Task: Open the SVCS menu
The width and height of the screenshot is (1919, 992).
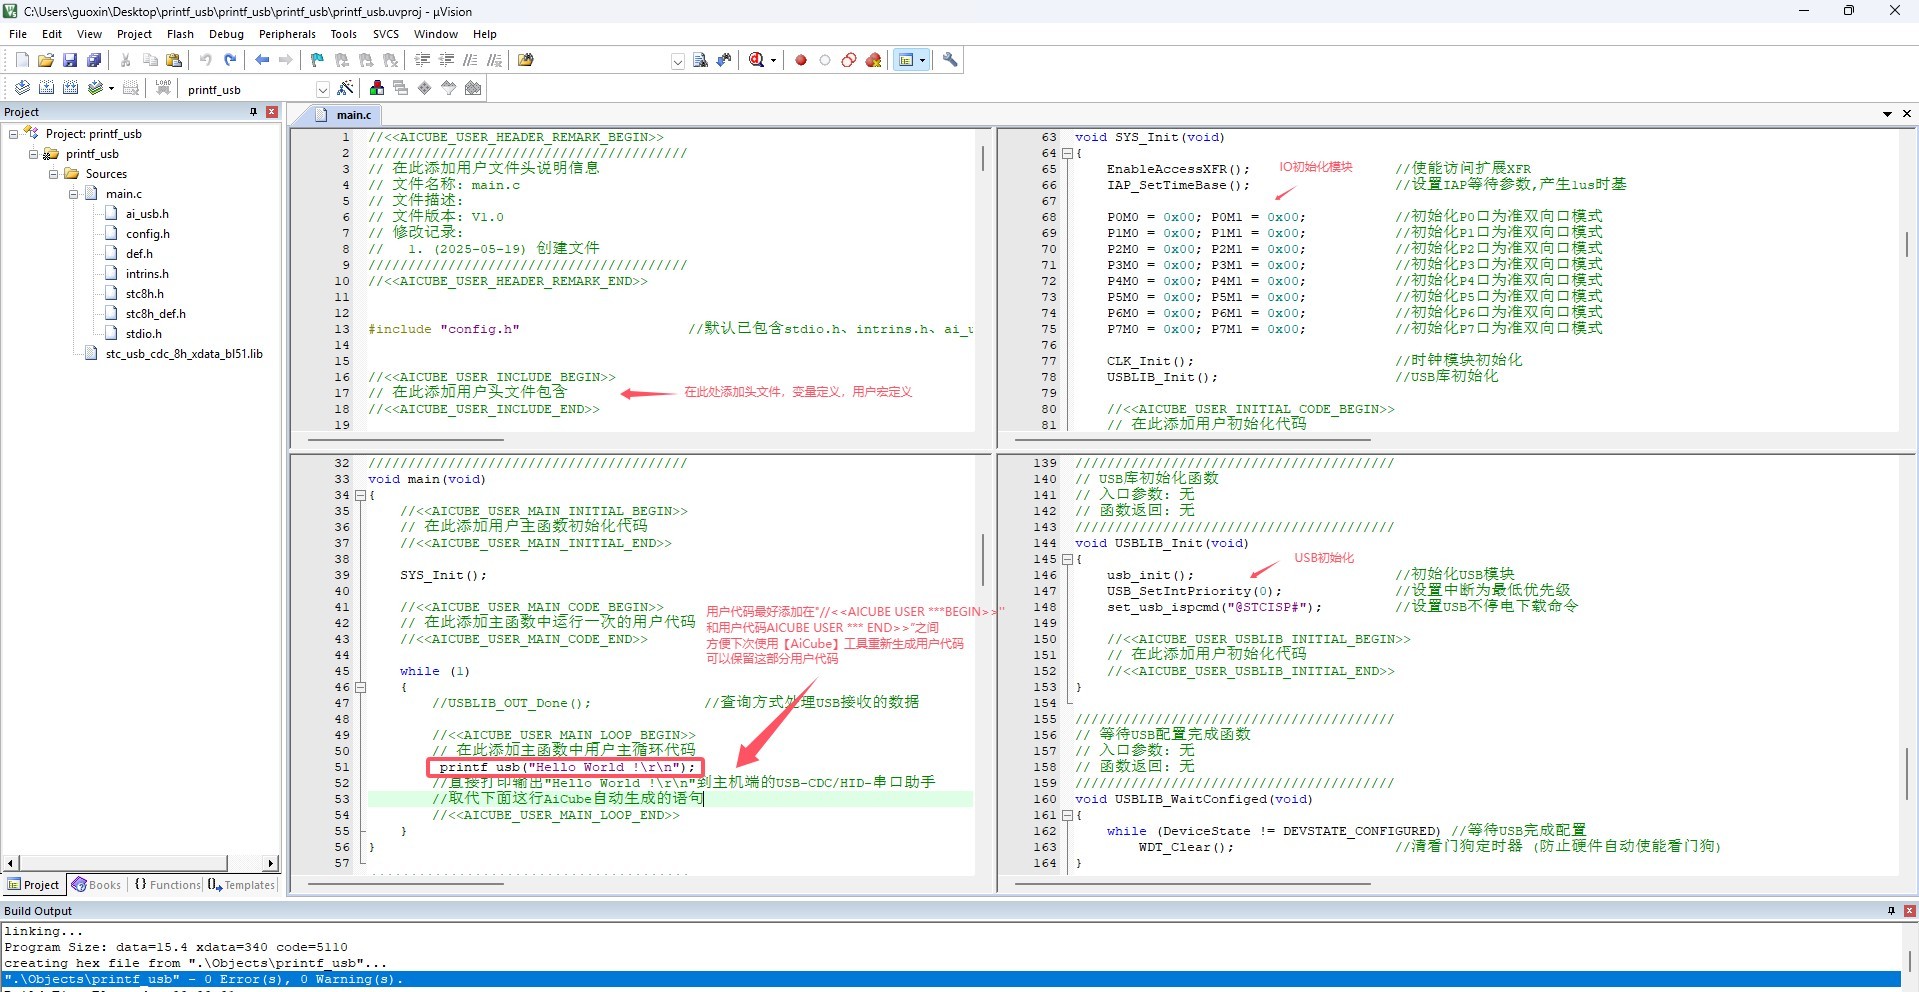Action: tap(386, 34)
